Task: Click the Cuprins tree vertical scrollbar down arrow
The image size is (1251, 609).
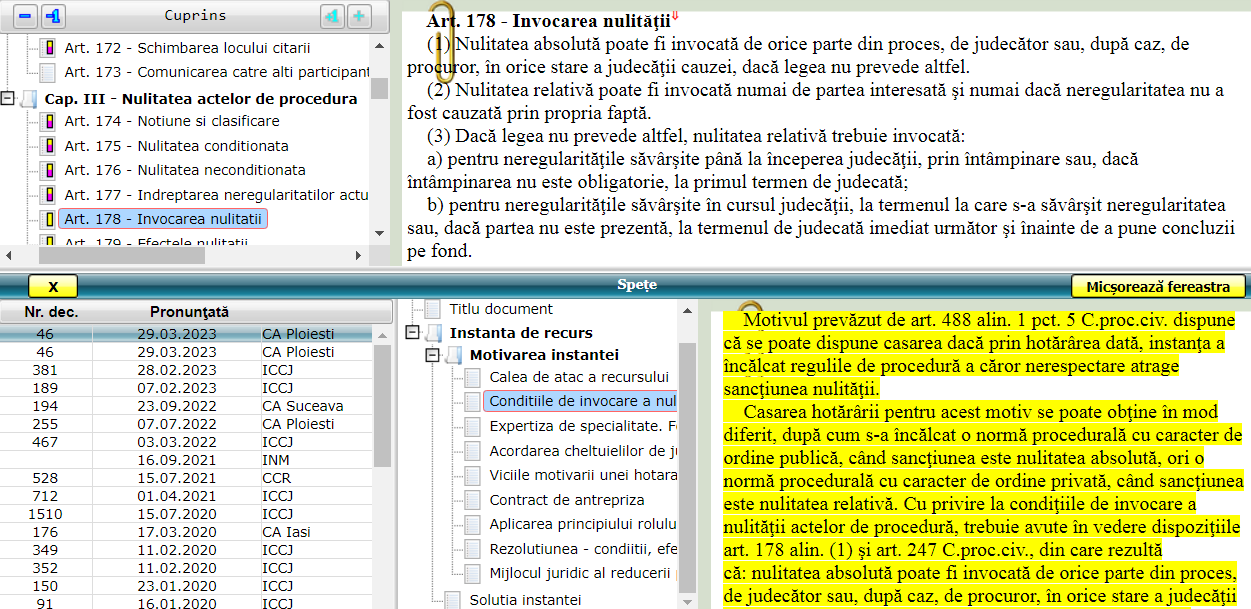Action: [380, 232]
